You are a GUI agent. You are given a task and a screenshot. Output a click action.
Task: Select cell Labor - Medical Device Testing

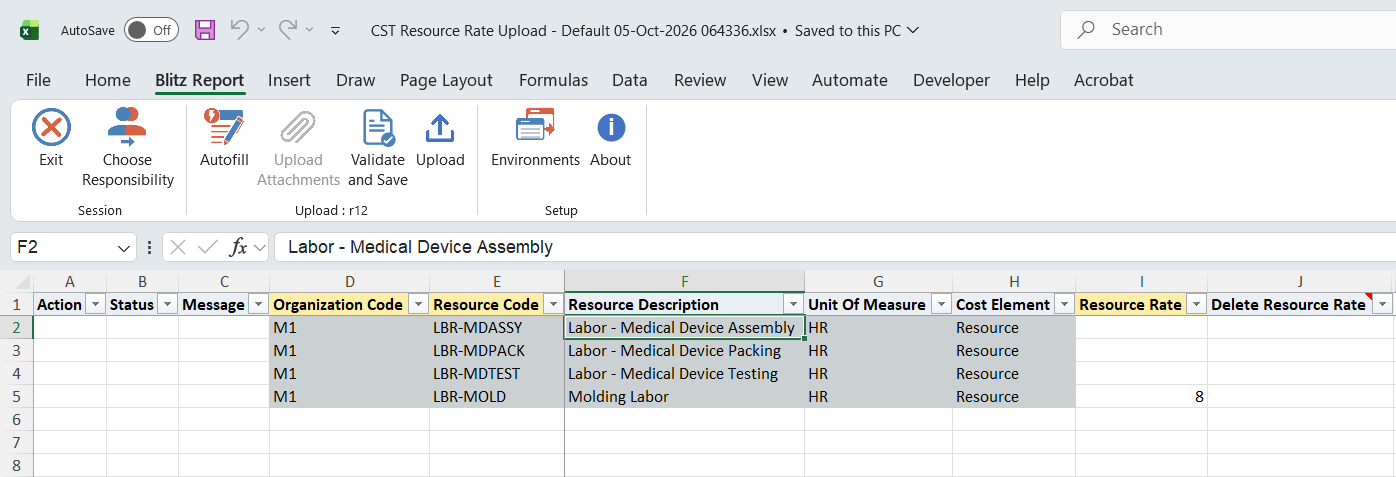pos(685,374)
